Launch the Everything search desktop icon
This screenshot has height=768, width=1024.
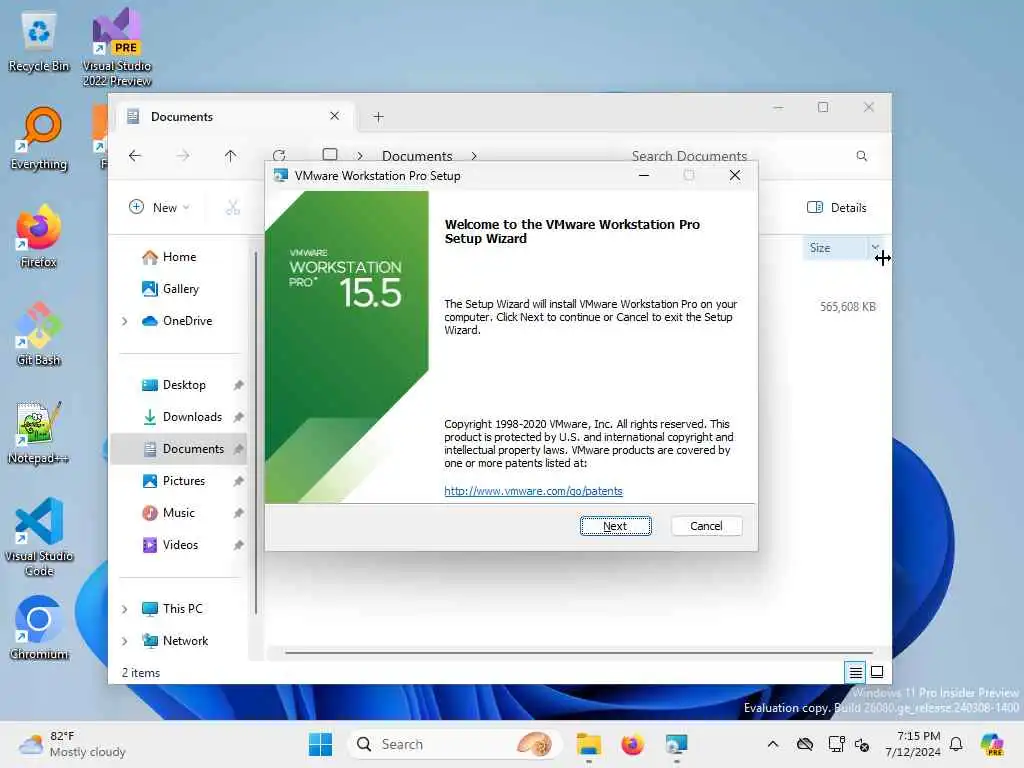pos(39,139)
